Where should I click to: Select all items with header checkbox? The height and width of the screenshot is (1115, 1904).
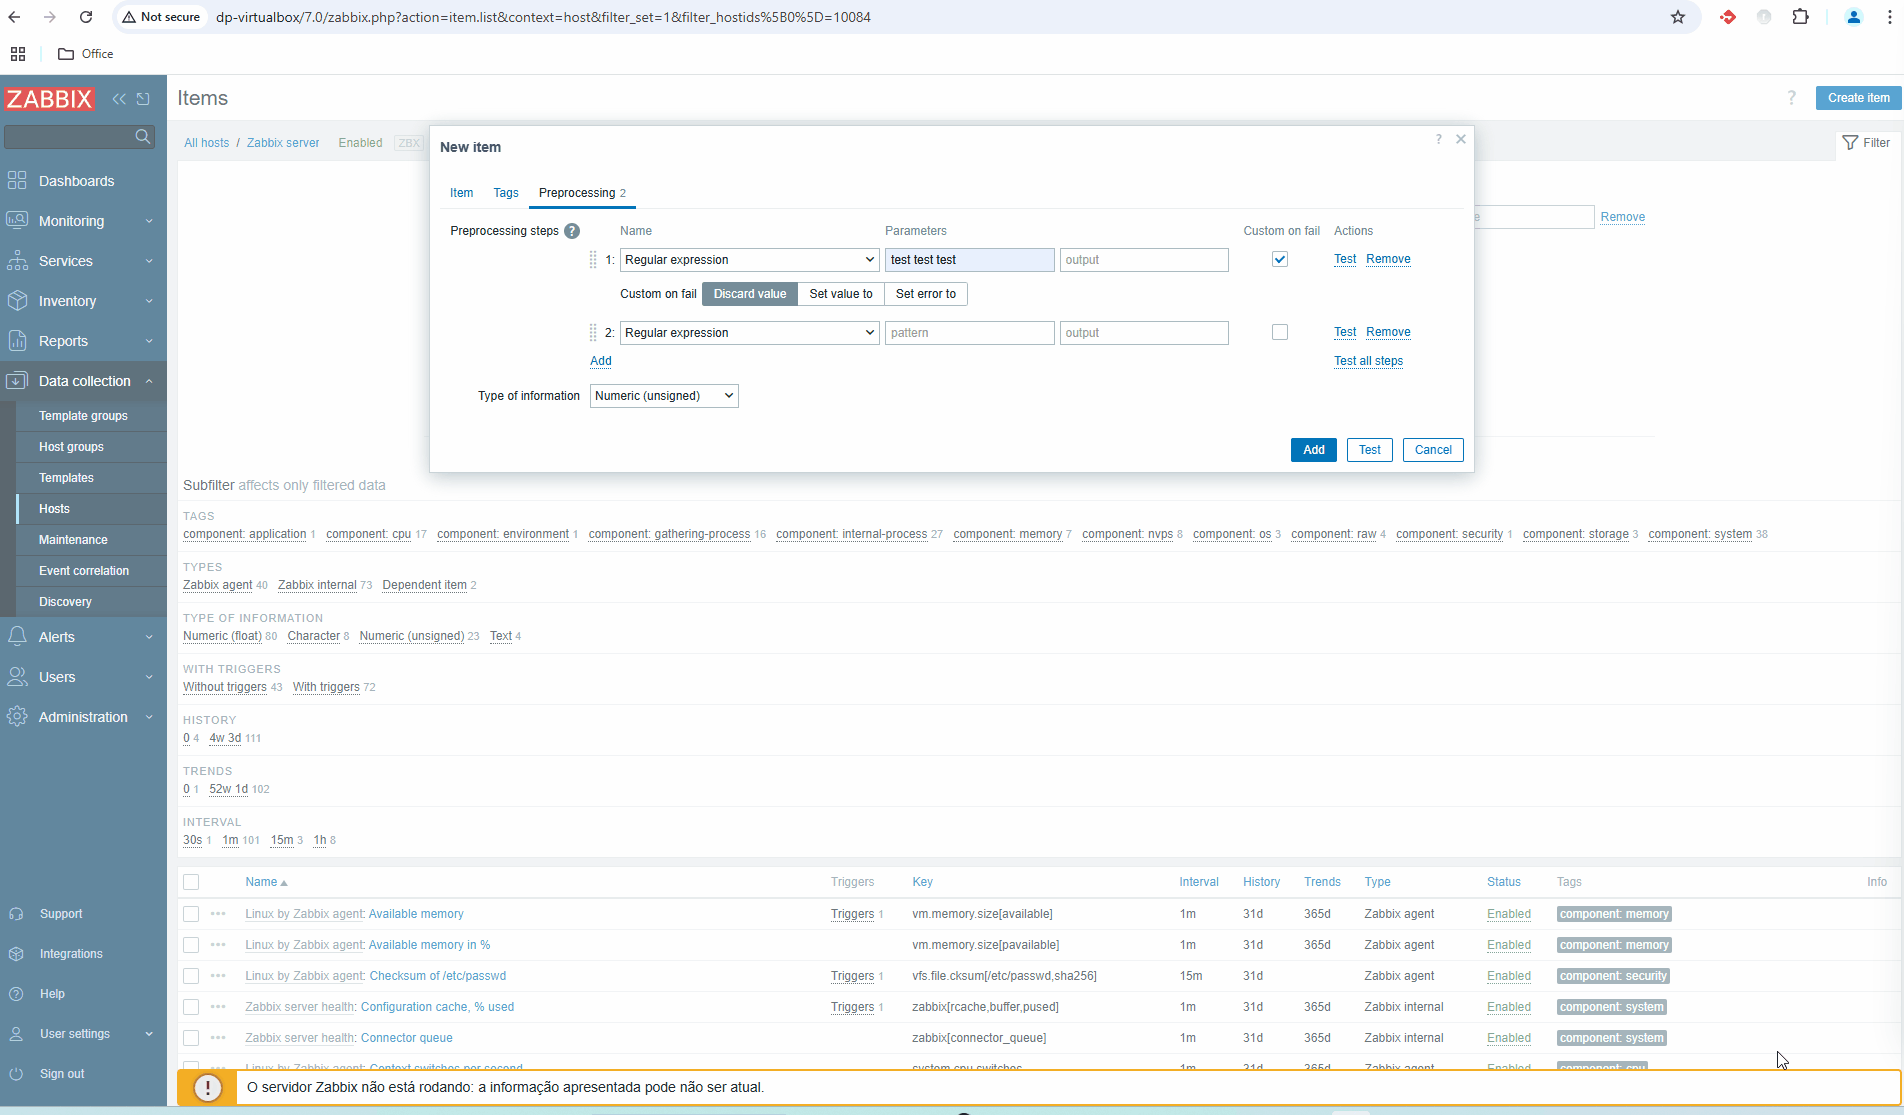191,882
